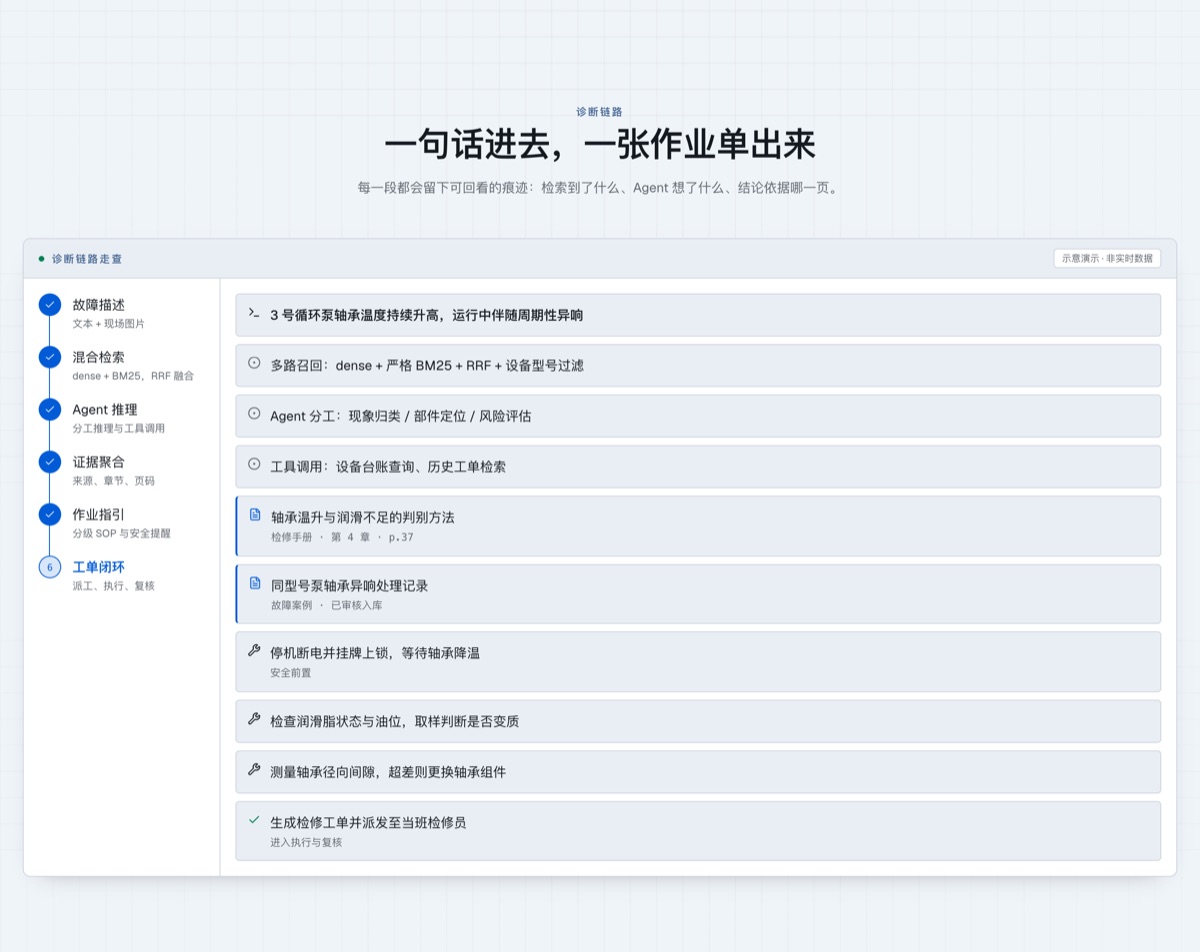Image resolution: width=1200 pixels, height=952 pixels.
Task: Click the text 文本 + 现场图片
Action: [108, 324]
